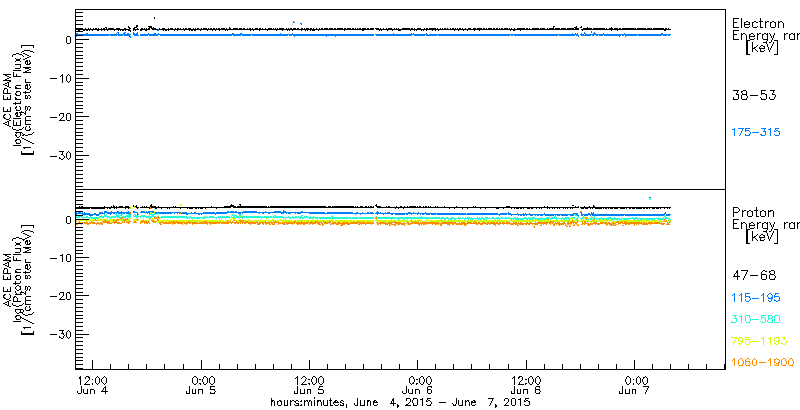Click the -30 tick on proton flux axis
The height and width of the screenshot is (410, 800).
[60, 335]
